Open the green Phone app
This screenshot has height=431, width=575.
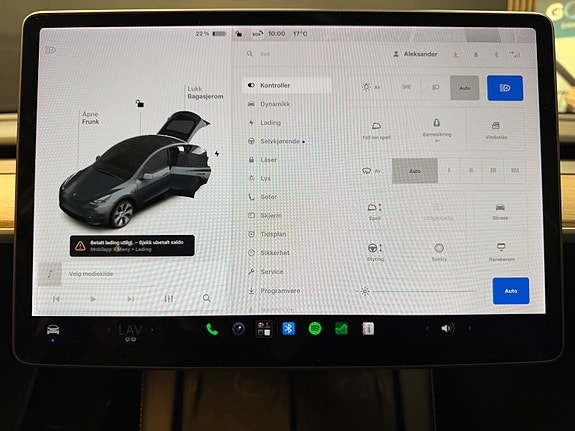(212, 329)
